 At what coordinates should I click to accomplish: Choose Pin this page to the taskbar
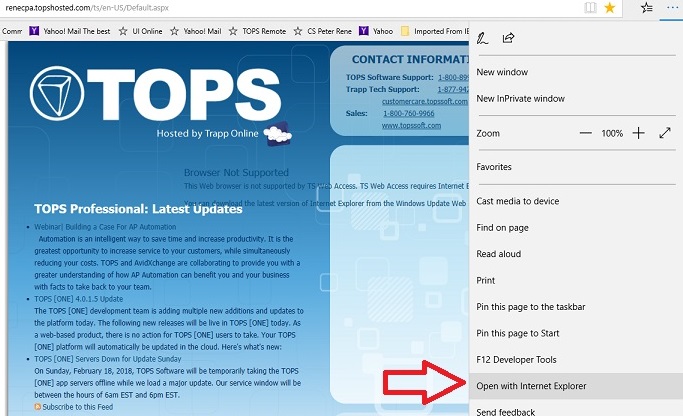[576, 307]
